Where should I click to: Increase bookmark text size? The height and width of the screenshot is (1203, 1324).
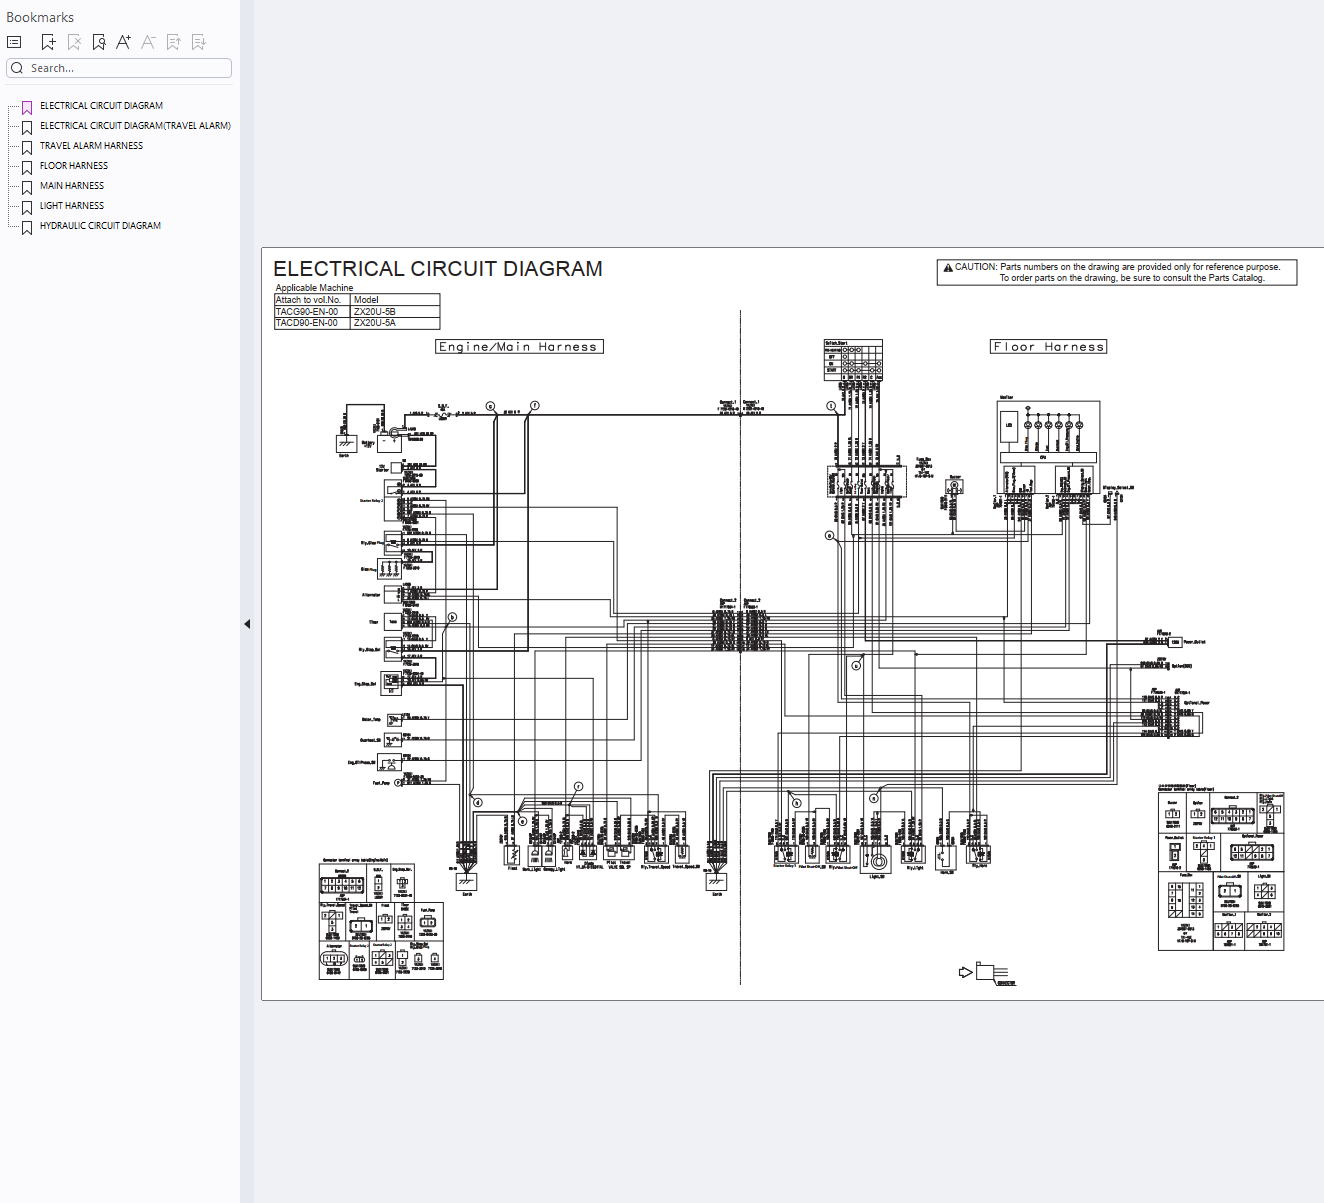pyautogui.click(x=123, y=42)
